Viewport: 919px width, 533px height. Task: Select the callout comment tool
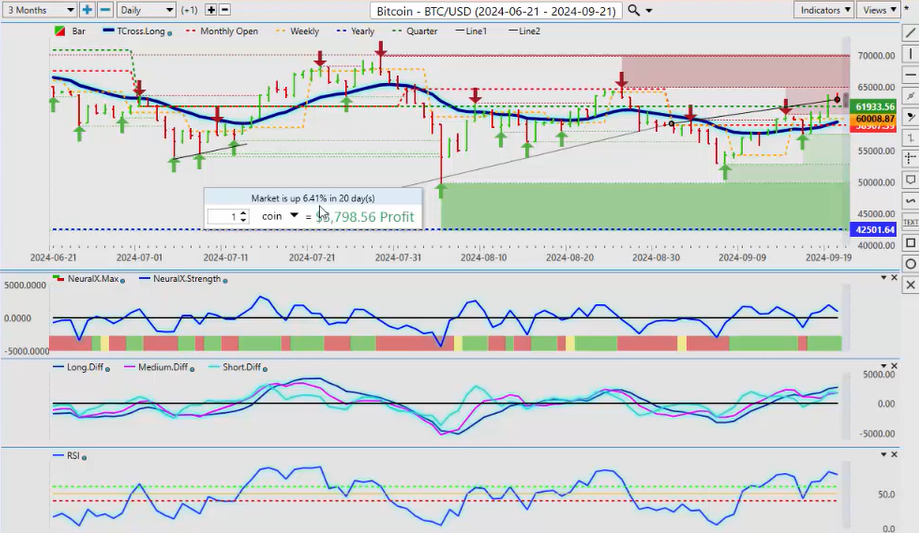point(910,180)
